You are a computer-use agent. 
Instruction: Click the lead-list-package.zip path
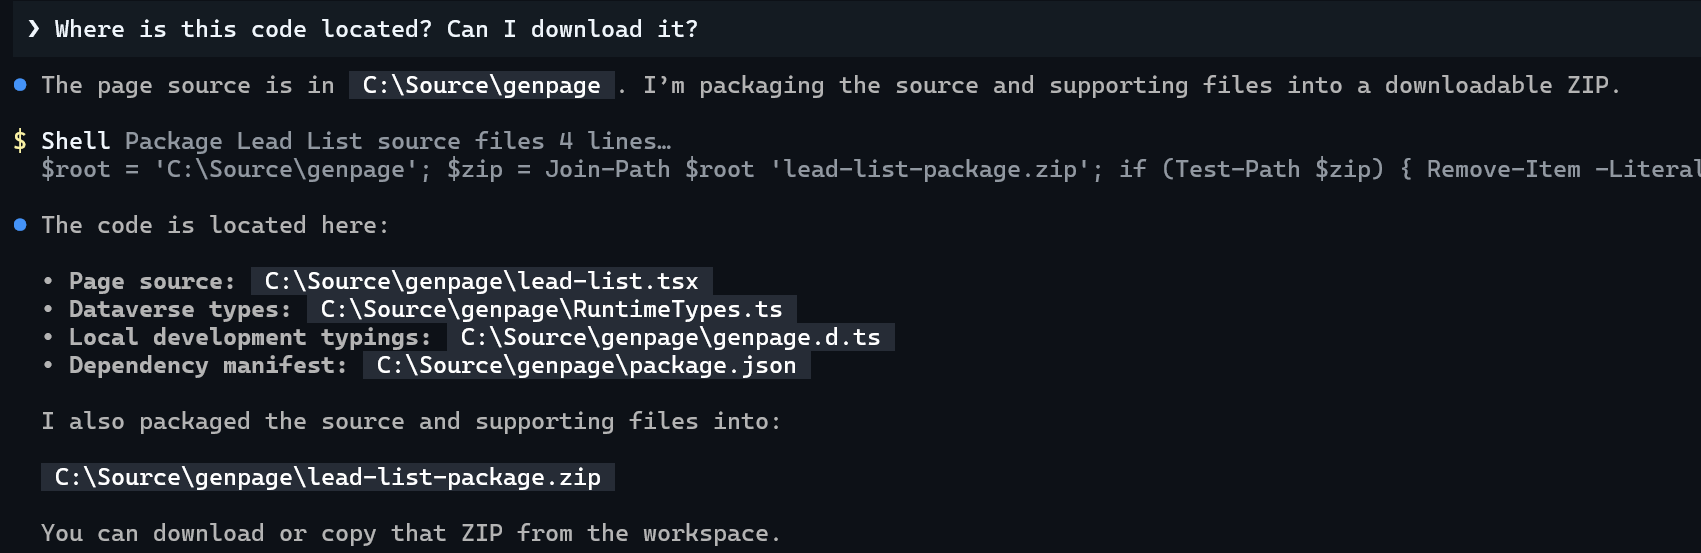pyautogui.click(x=328, y=477)
